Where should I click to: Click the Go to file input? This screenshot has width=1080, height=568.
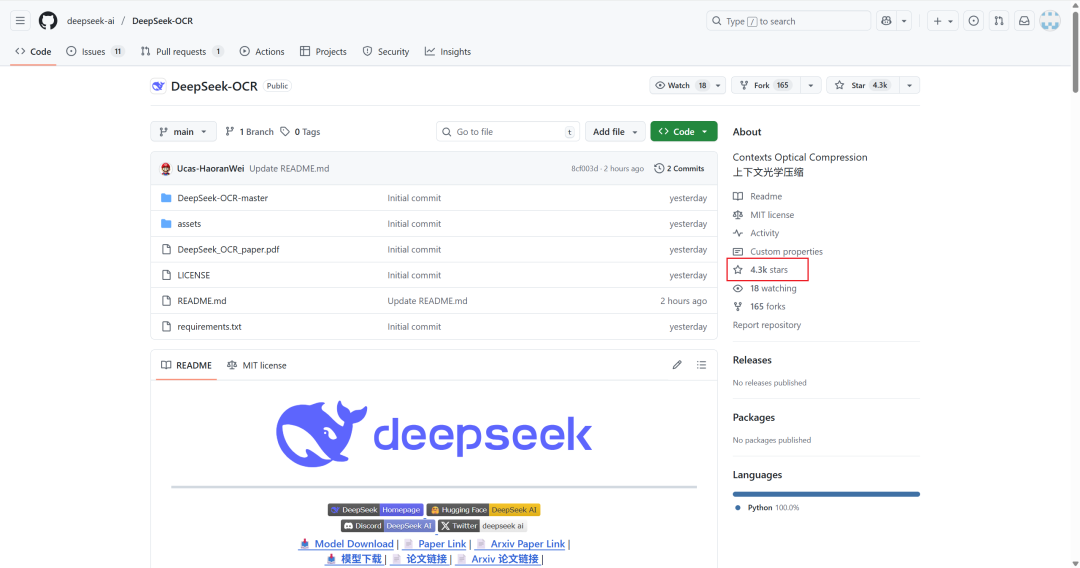point(508,132)
